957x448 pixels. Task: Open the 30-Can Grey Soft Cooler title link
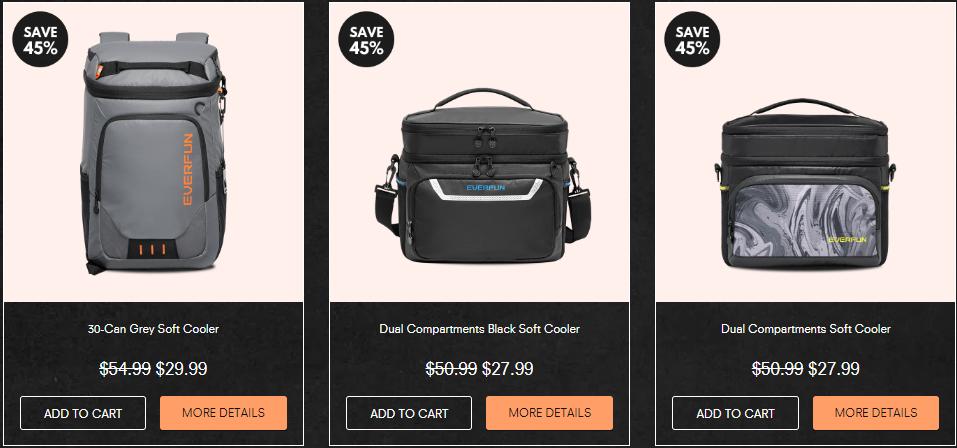tap(153, 329)
